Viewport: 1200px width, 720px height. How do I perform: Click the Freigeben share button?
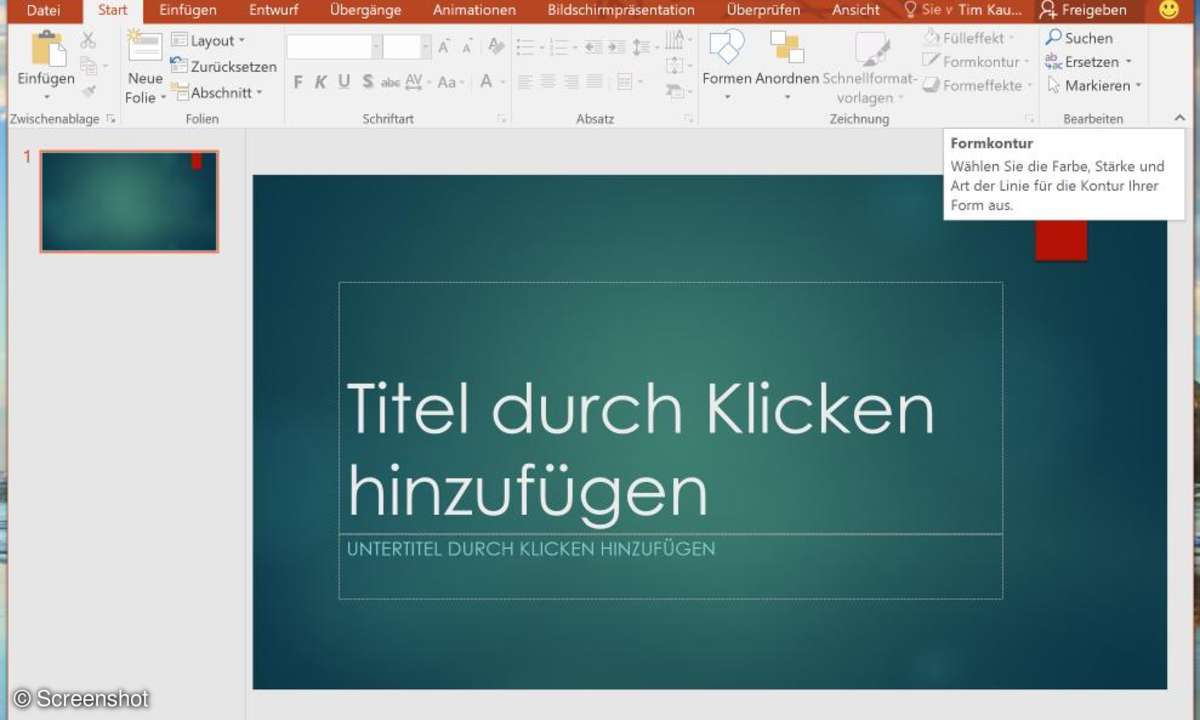pos(1083,10)
